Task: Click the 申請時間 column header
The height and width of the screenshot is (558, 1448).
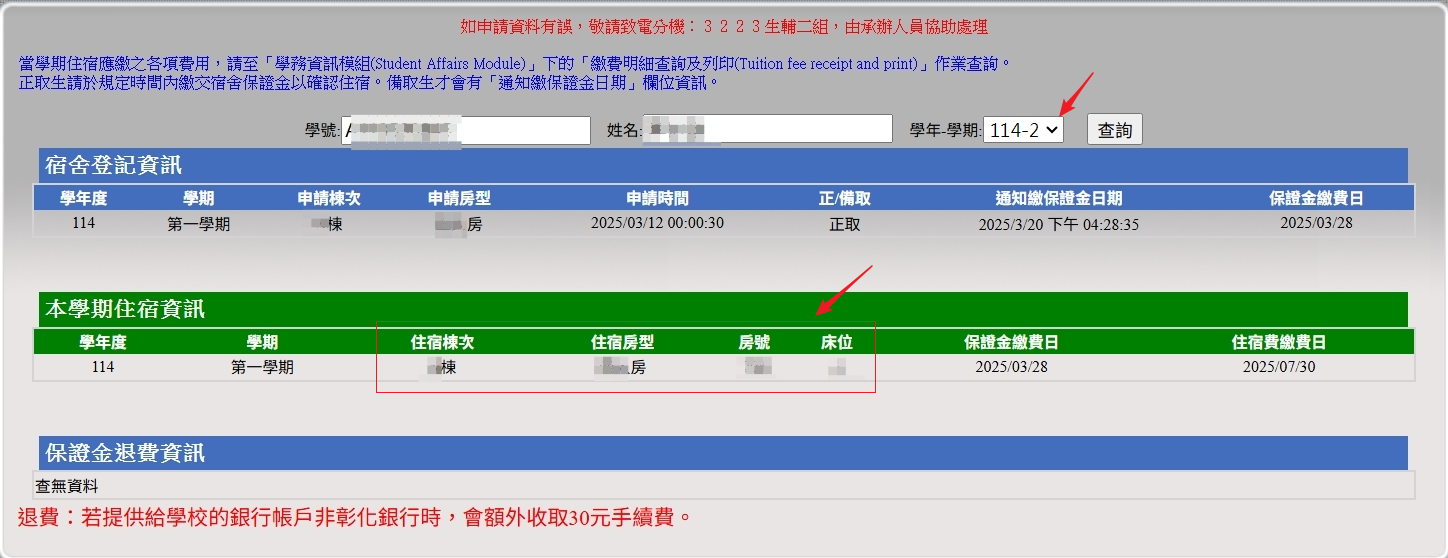Action: click(657, 198)
